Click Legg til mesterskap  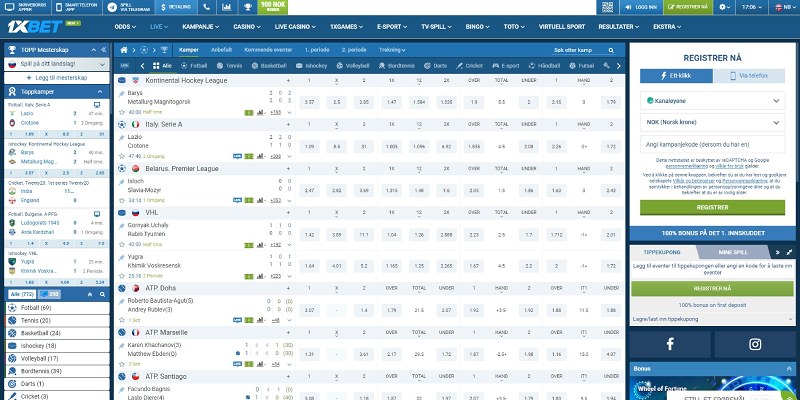click(57, 78)
